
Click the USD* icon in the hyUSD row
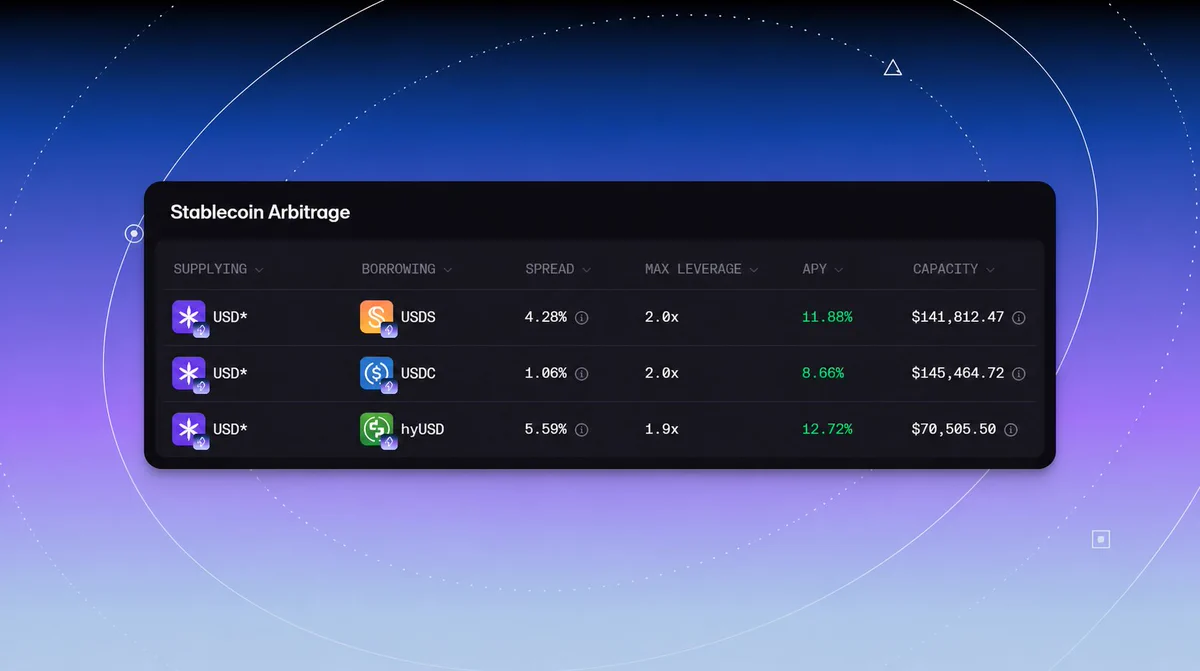coord(190,430)
